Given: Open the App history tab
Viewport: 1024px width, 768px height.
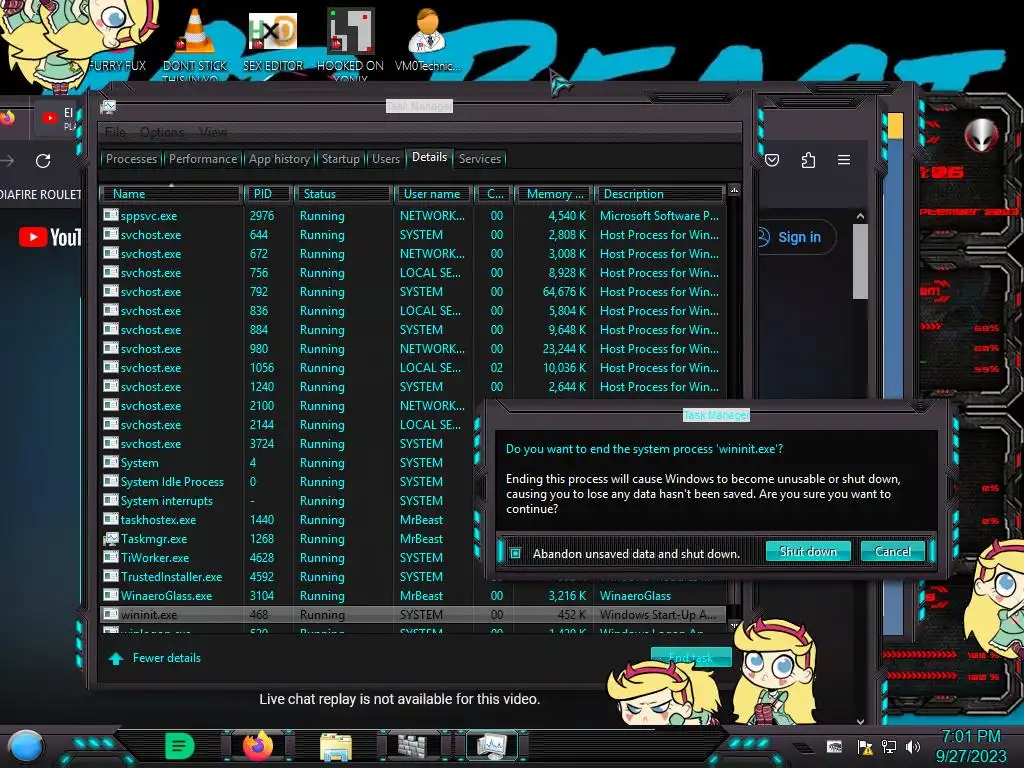Looking at the screenshot, I should (x=279, y=159).
